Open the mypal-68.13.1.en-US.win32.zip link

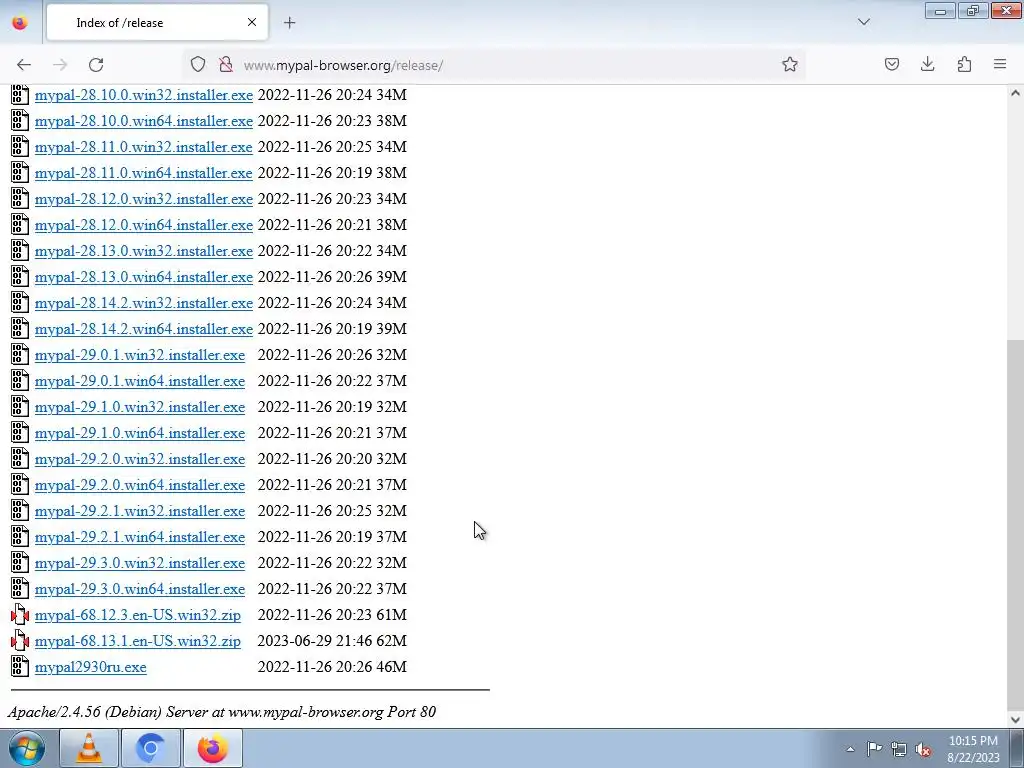coord(138,641)
